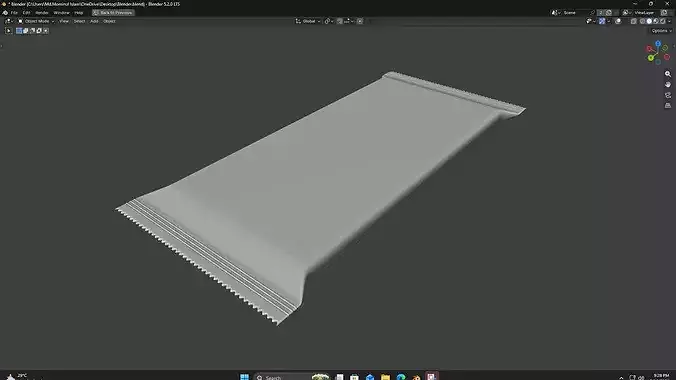
Task: Open the View Layer browse dropdown
Action: click(x=627, y=13)
